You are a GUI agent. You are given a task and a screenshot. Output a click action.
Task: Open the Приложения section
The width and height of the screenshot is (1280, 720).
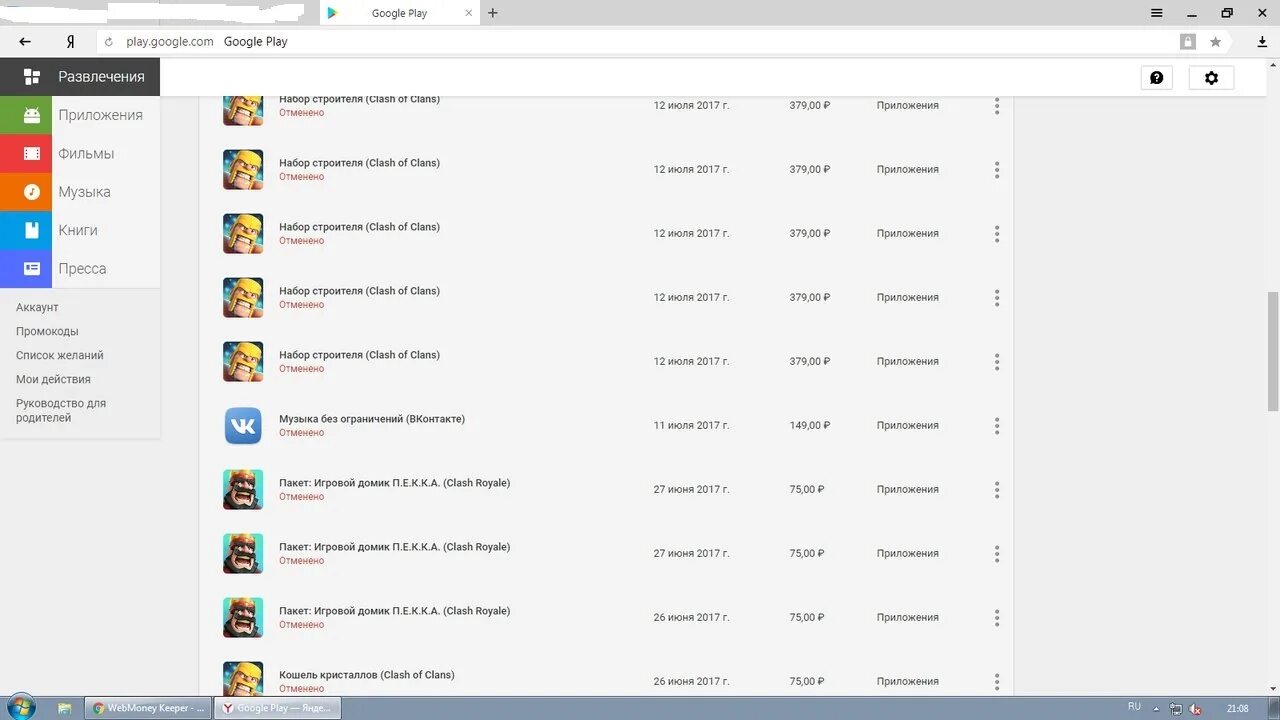(80, 115)
